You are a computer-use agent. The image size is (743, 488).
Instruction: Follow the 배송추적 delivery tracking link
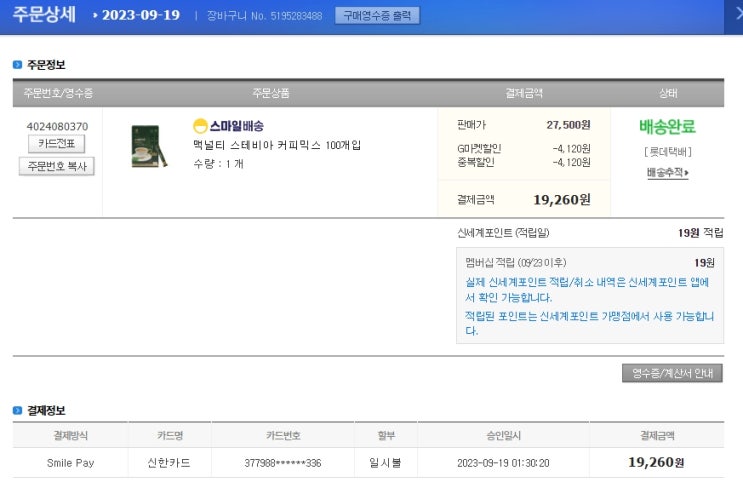pyautogui.click(x=667, y=172)
